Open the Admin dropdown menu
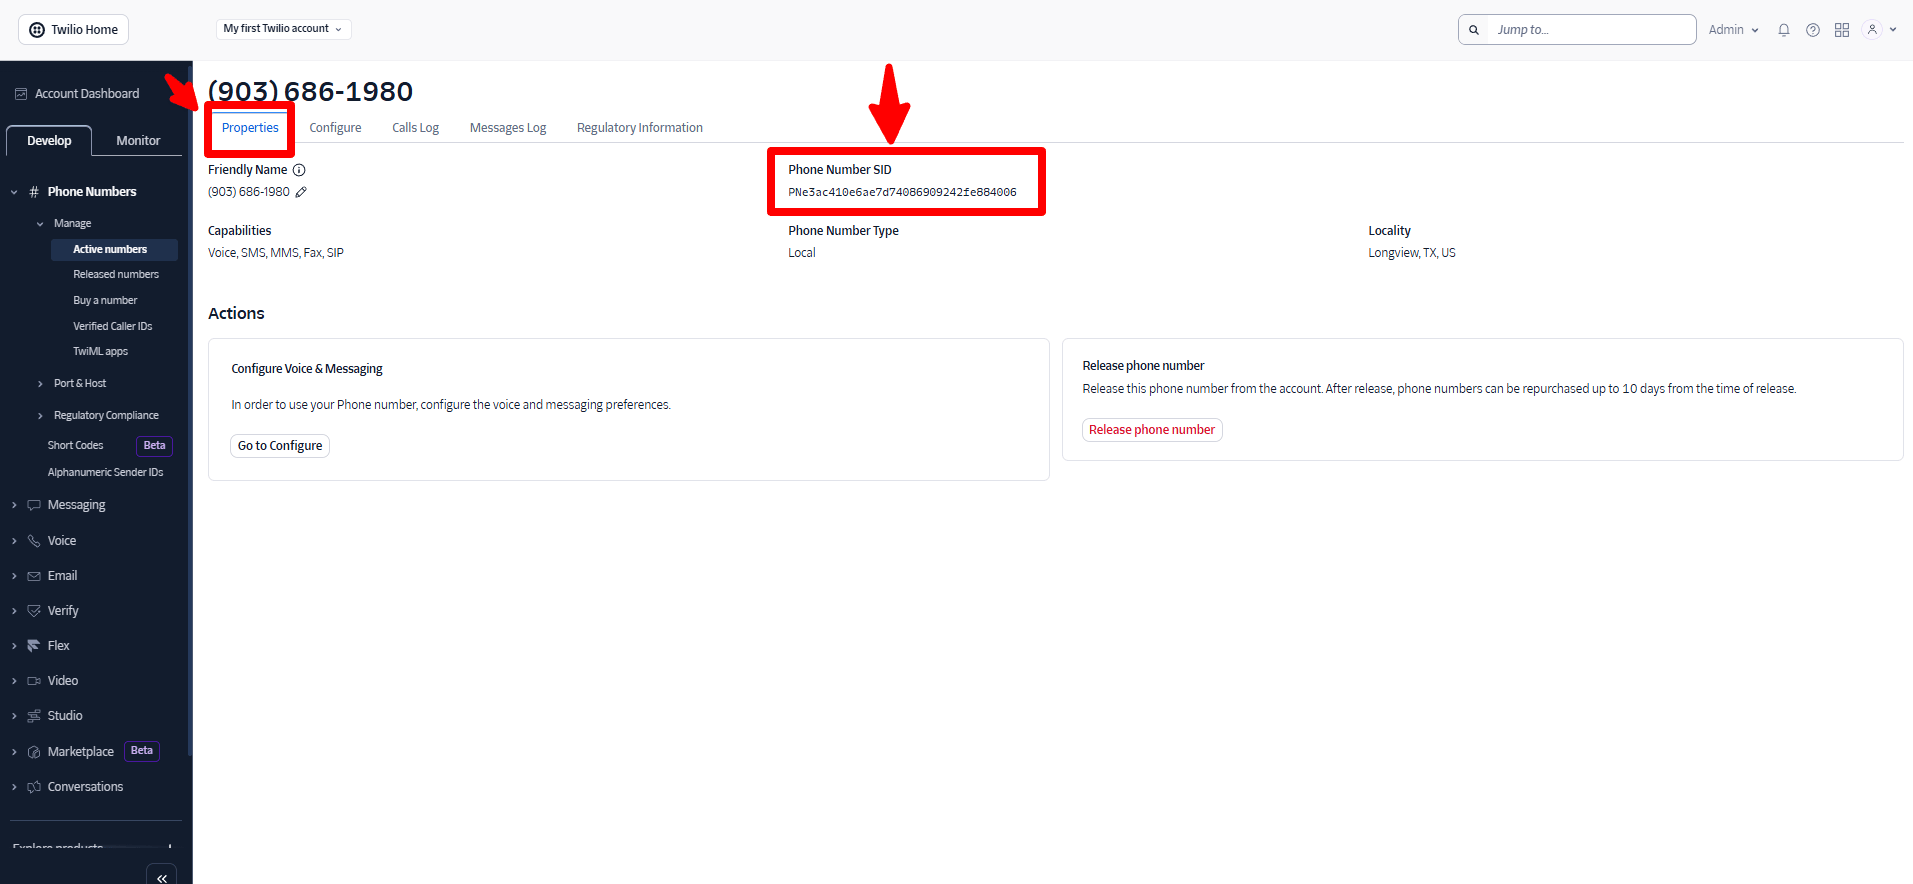 point(1733,30)
